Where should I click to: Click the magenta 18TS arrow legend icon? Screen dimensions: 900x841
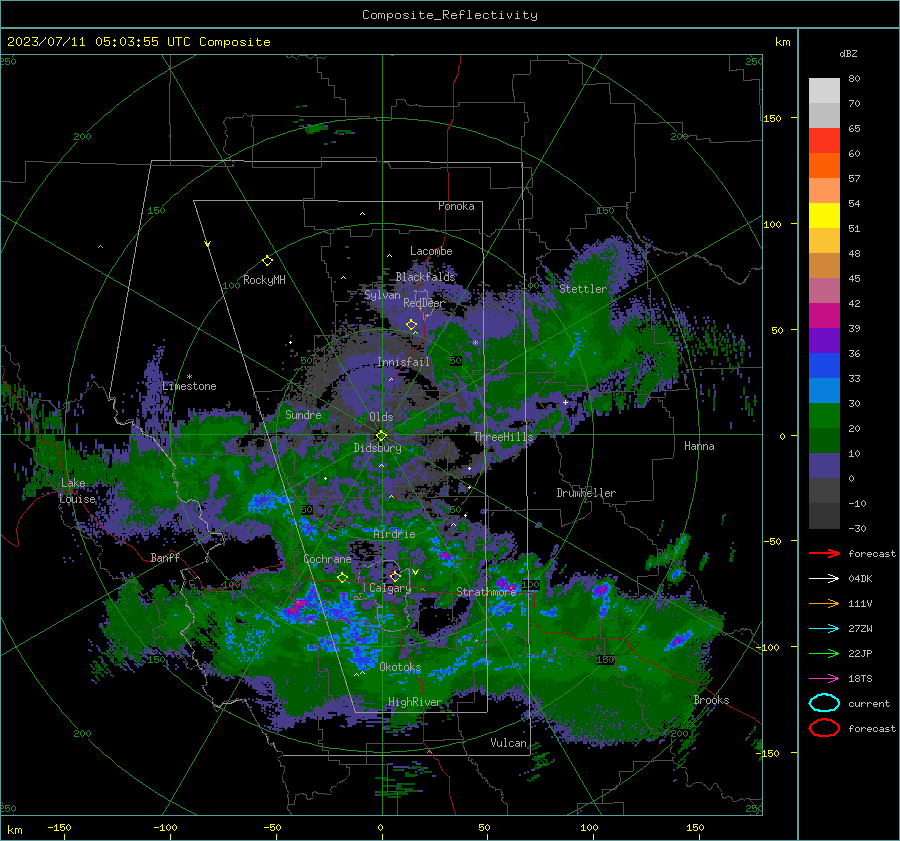(824, 679)
